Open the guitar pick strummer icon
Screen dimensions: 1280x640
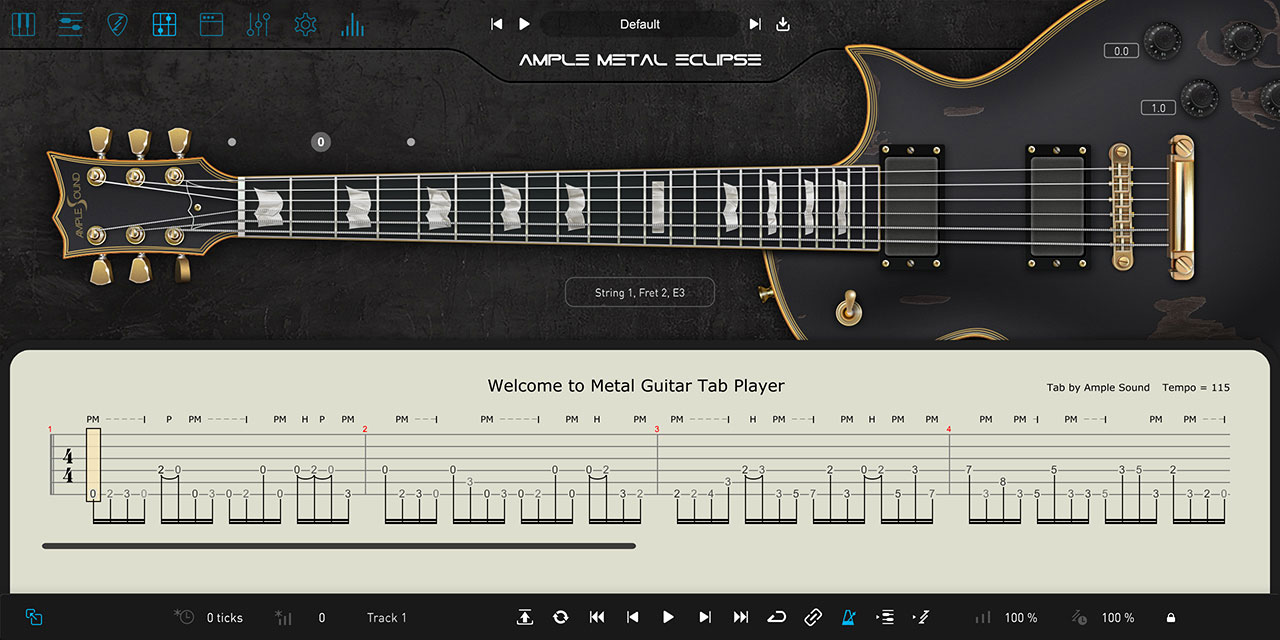click(x=117, y=24)
